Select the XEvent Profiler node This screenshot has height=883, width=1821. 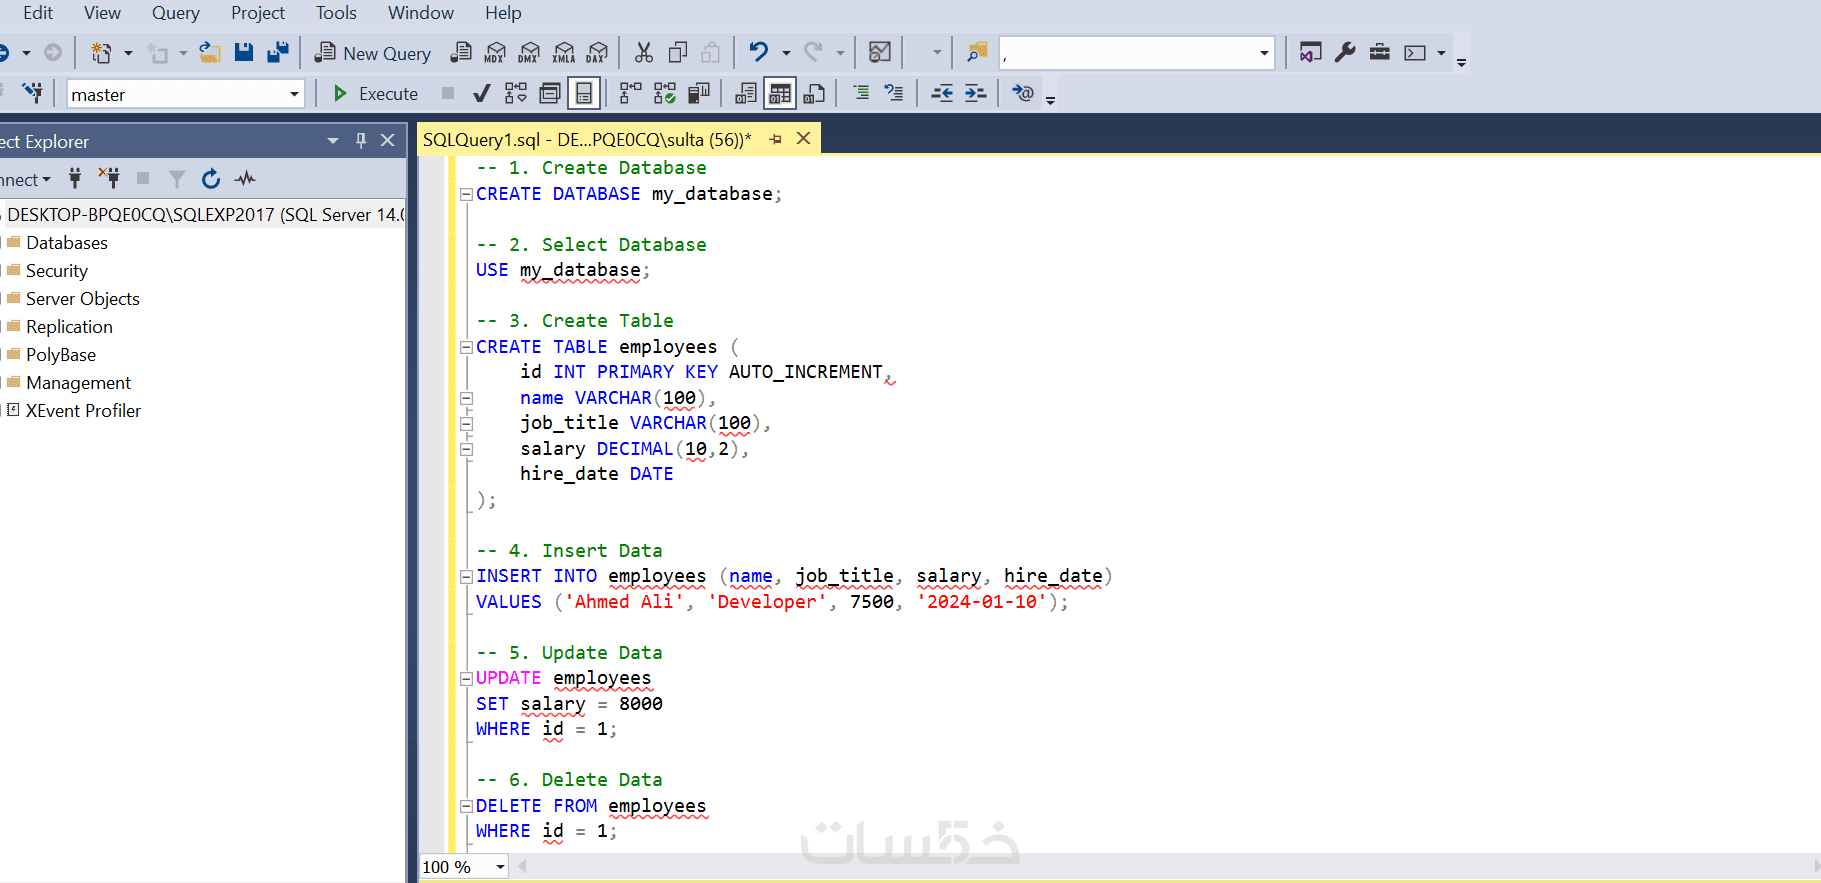[x=83, y=411]
